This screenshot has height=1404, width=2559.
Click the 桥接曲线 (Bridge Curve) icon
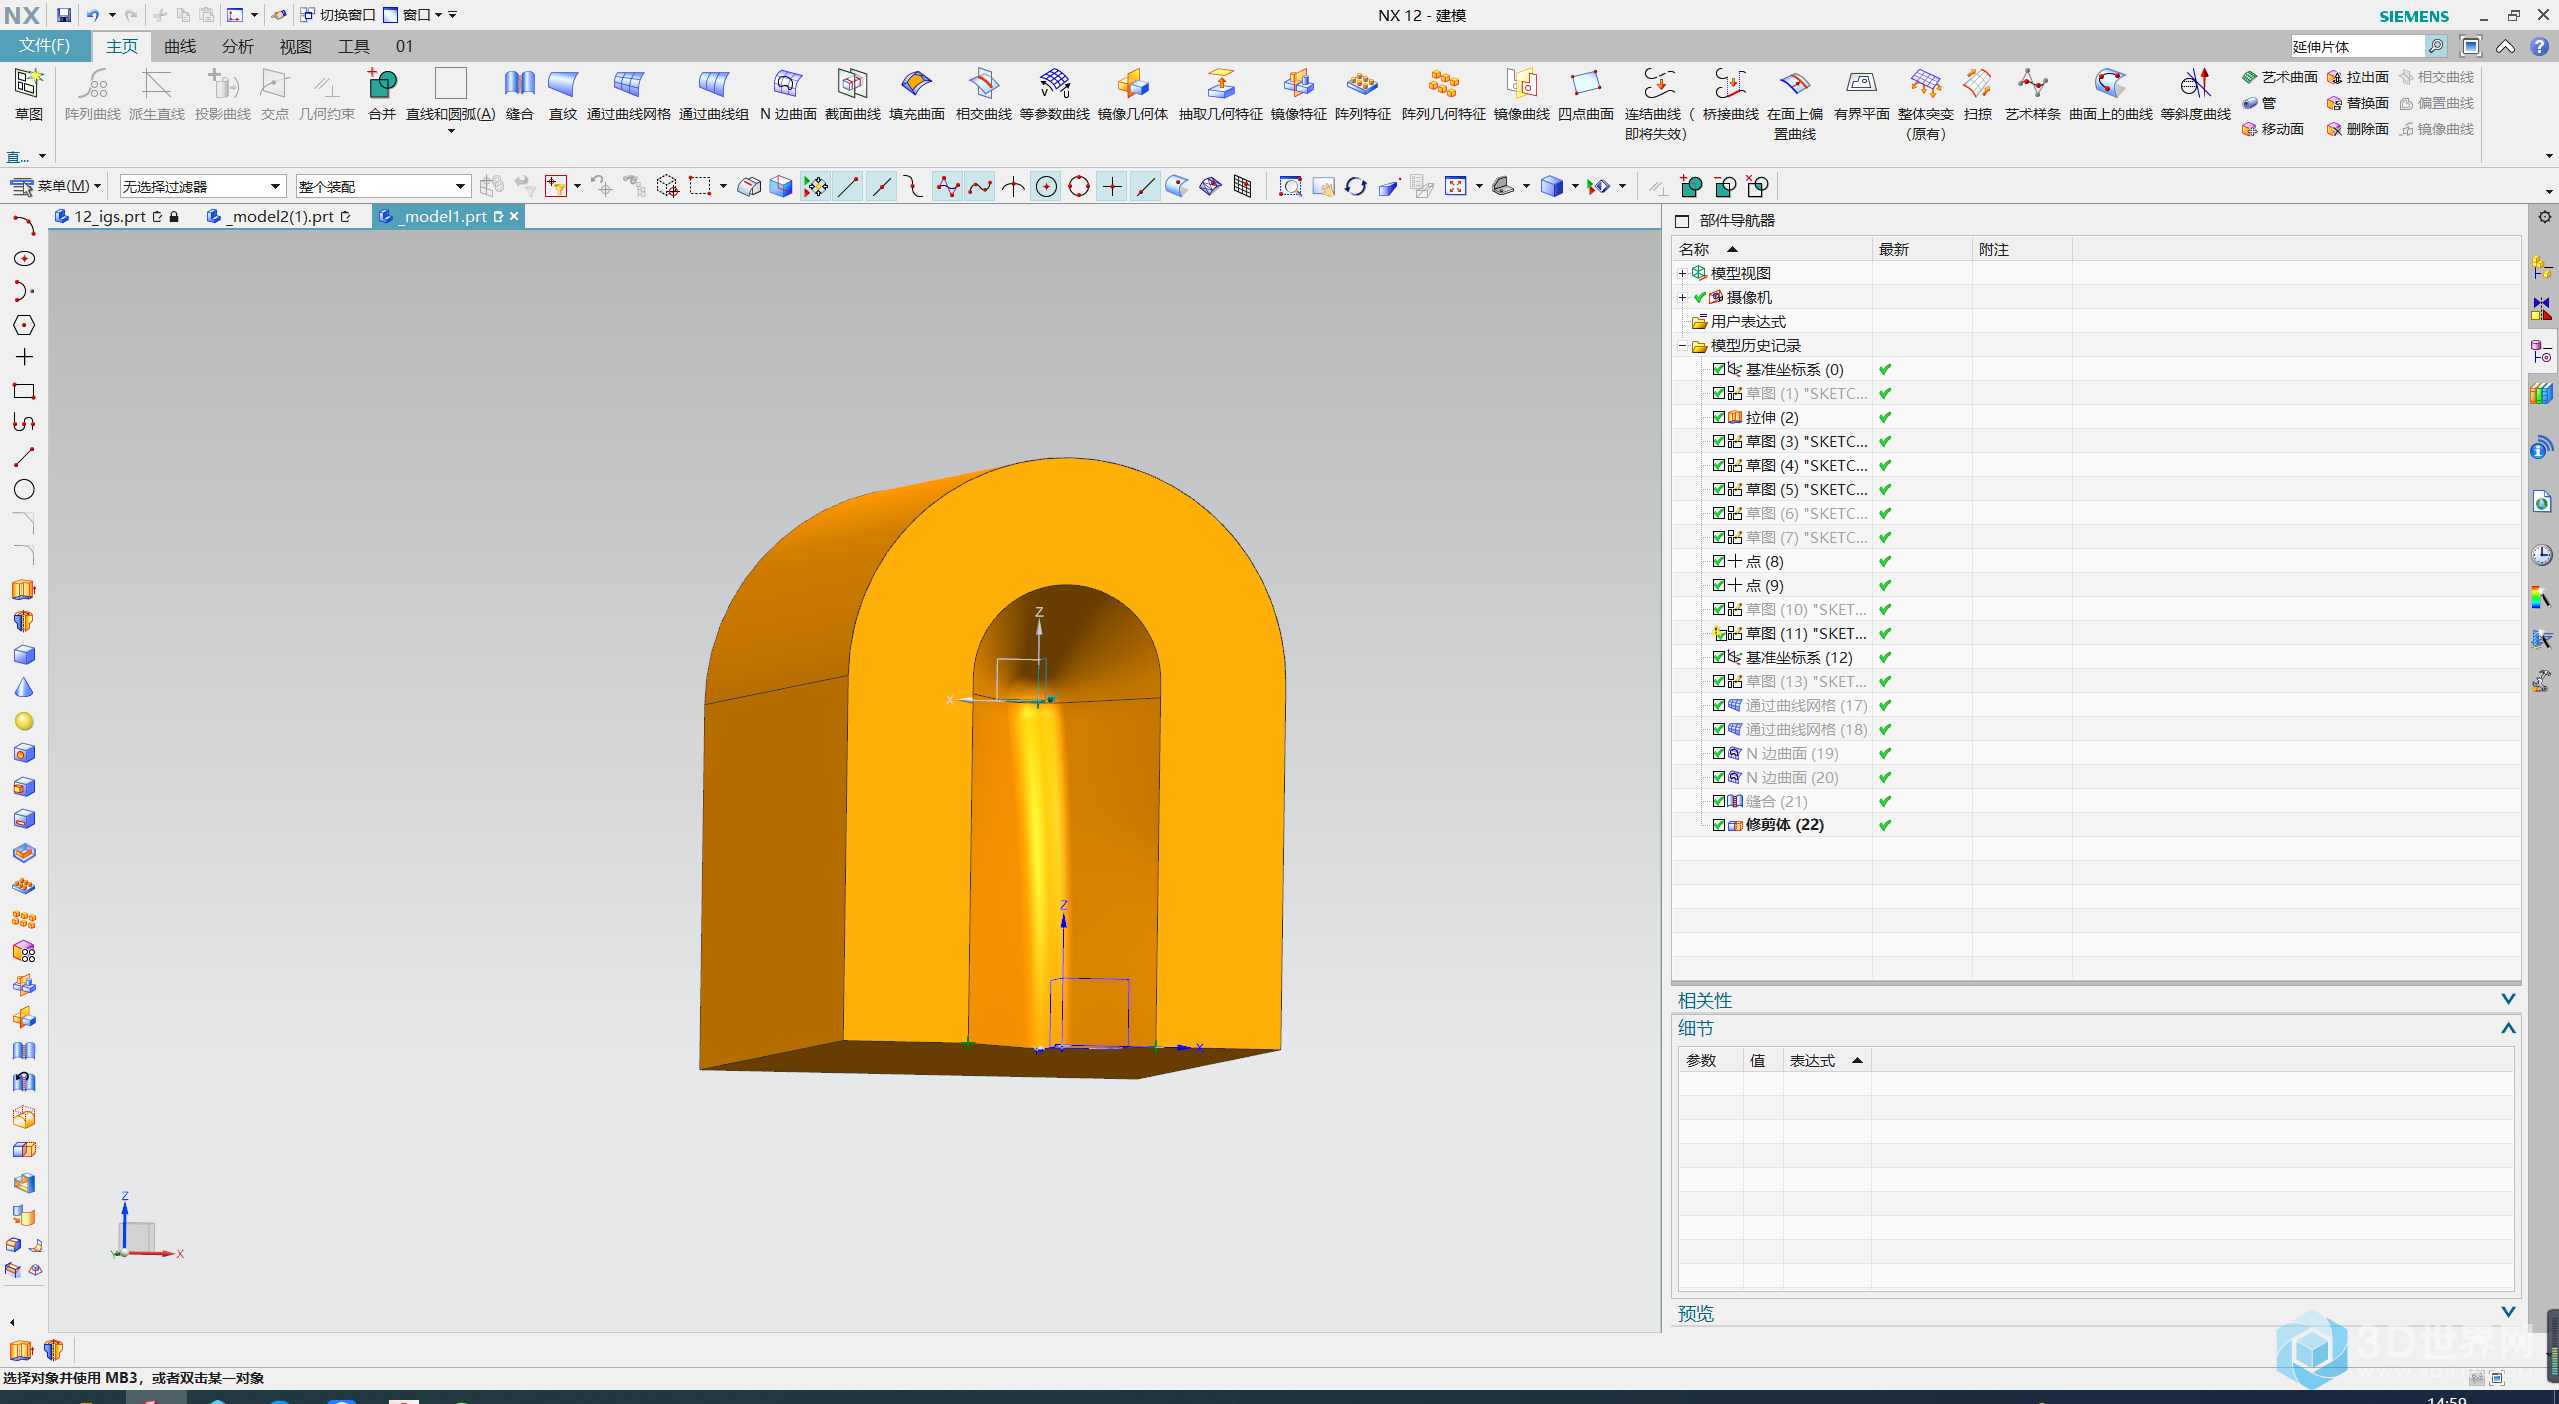point(1730,94)
